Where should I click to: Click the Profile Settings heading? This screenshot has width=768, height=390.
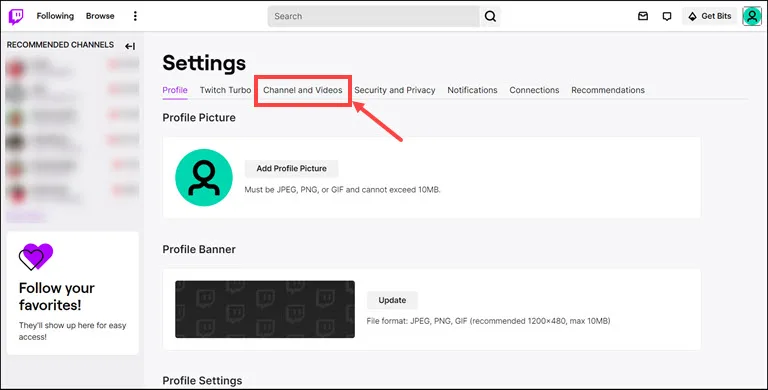tap(202, 381)
